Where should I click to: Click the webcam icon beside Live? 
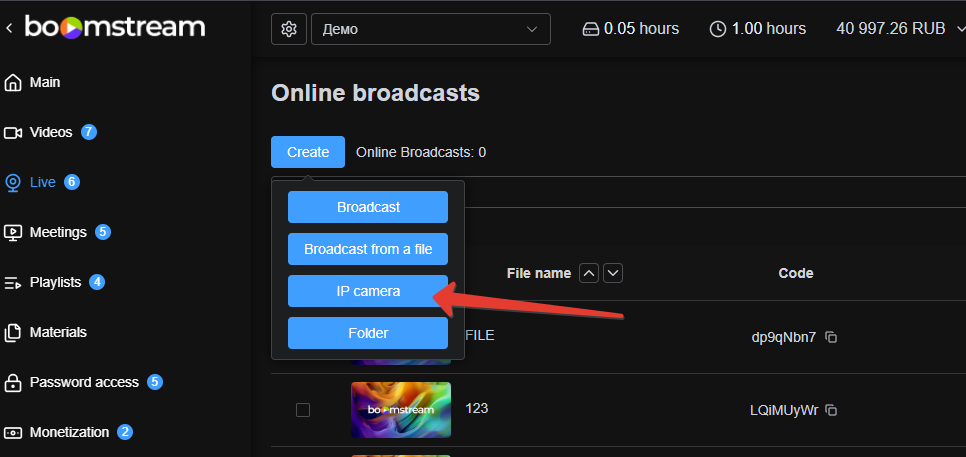(x=13, y=183)
